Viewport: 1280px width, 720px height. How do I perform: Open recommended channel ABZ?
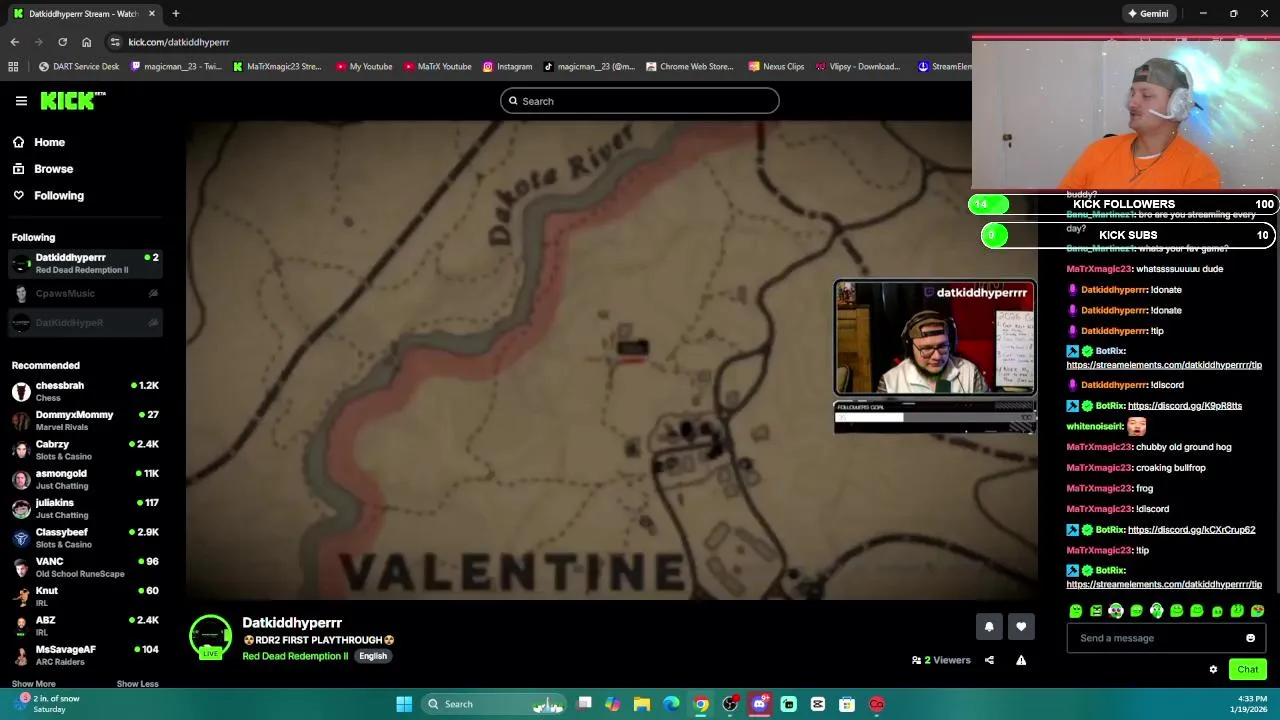coord(85,626)
